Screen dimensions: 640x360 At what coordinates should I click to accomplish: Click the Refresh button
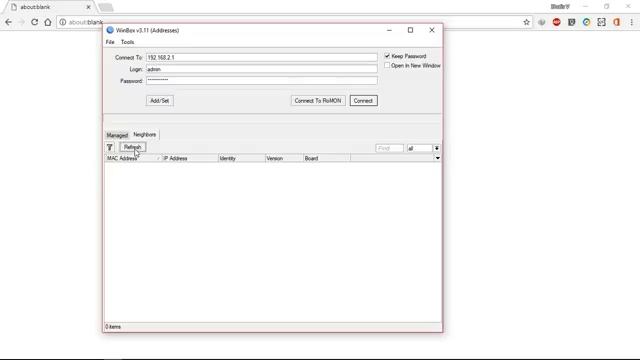point(133,147)
